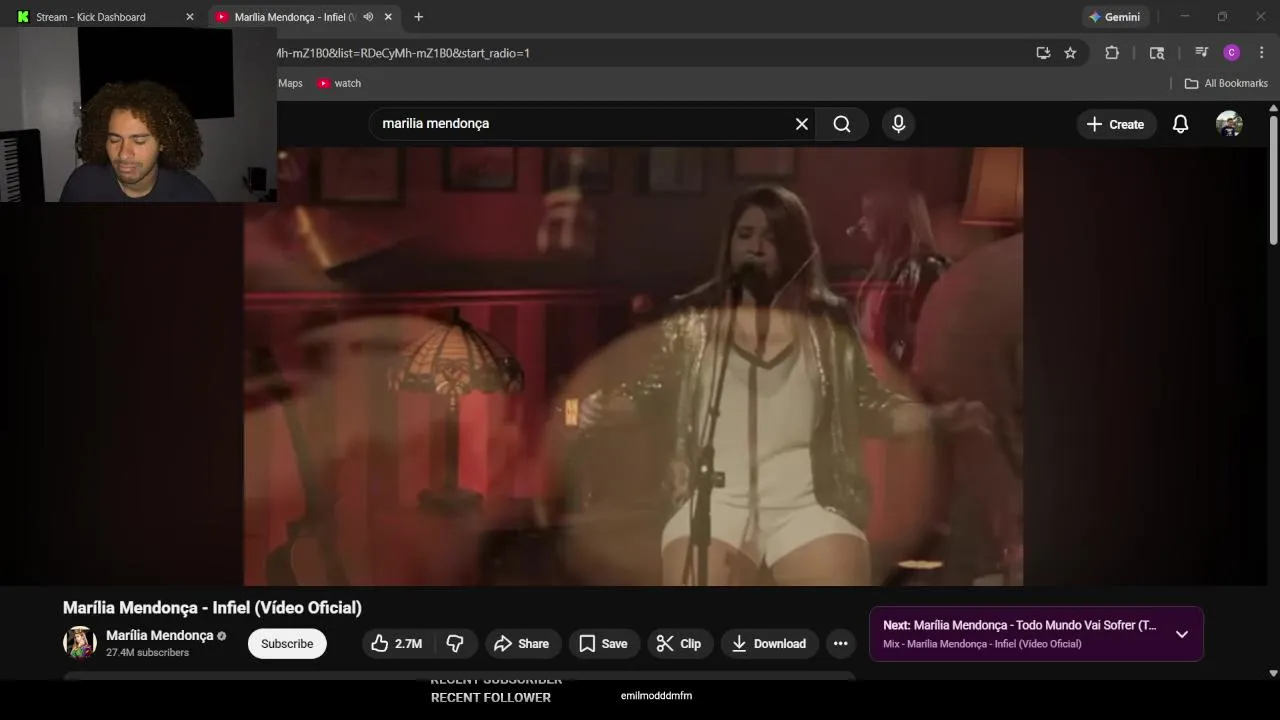This screenshot has width=1280, height=720.
Task: Expand the Next mix playlist chevron
Action: click(x=1182, y=634)
